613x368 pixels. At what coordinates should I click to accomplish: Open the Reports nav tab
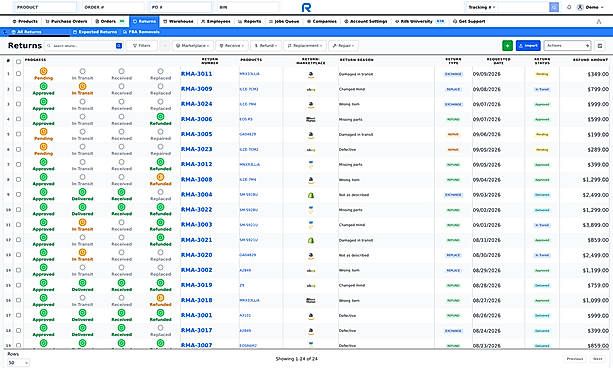pos(249,22)
